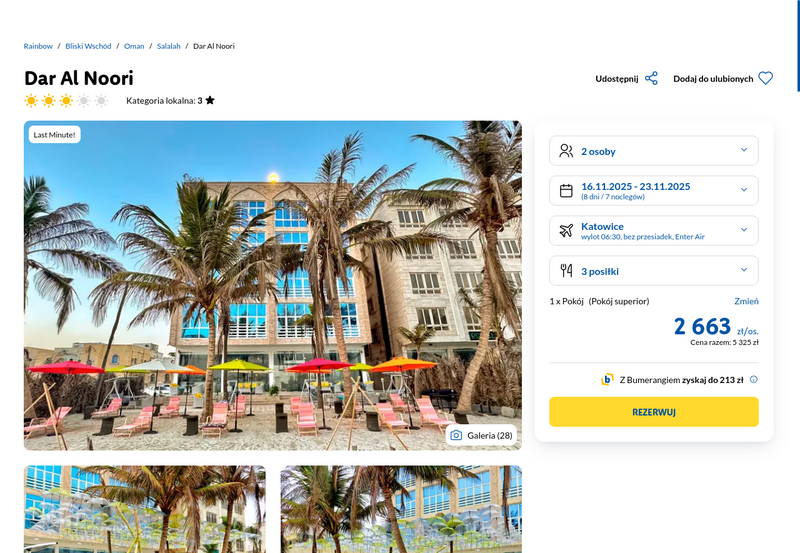Click the Zmień room change link
The image size is (800, 553).
tap(746, 301)
